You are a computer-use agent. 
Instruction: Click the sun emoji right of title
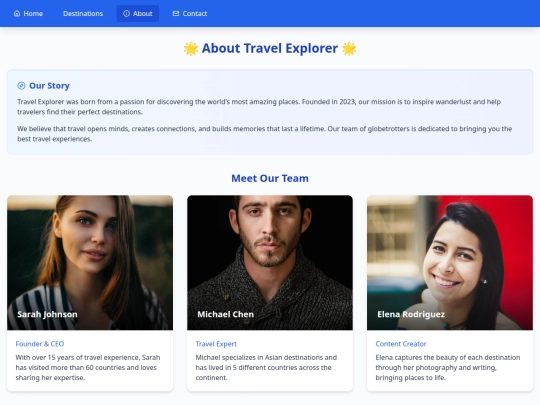[x=349, y=49]
